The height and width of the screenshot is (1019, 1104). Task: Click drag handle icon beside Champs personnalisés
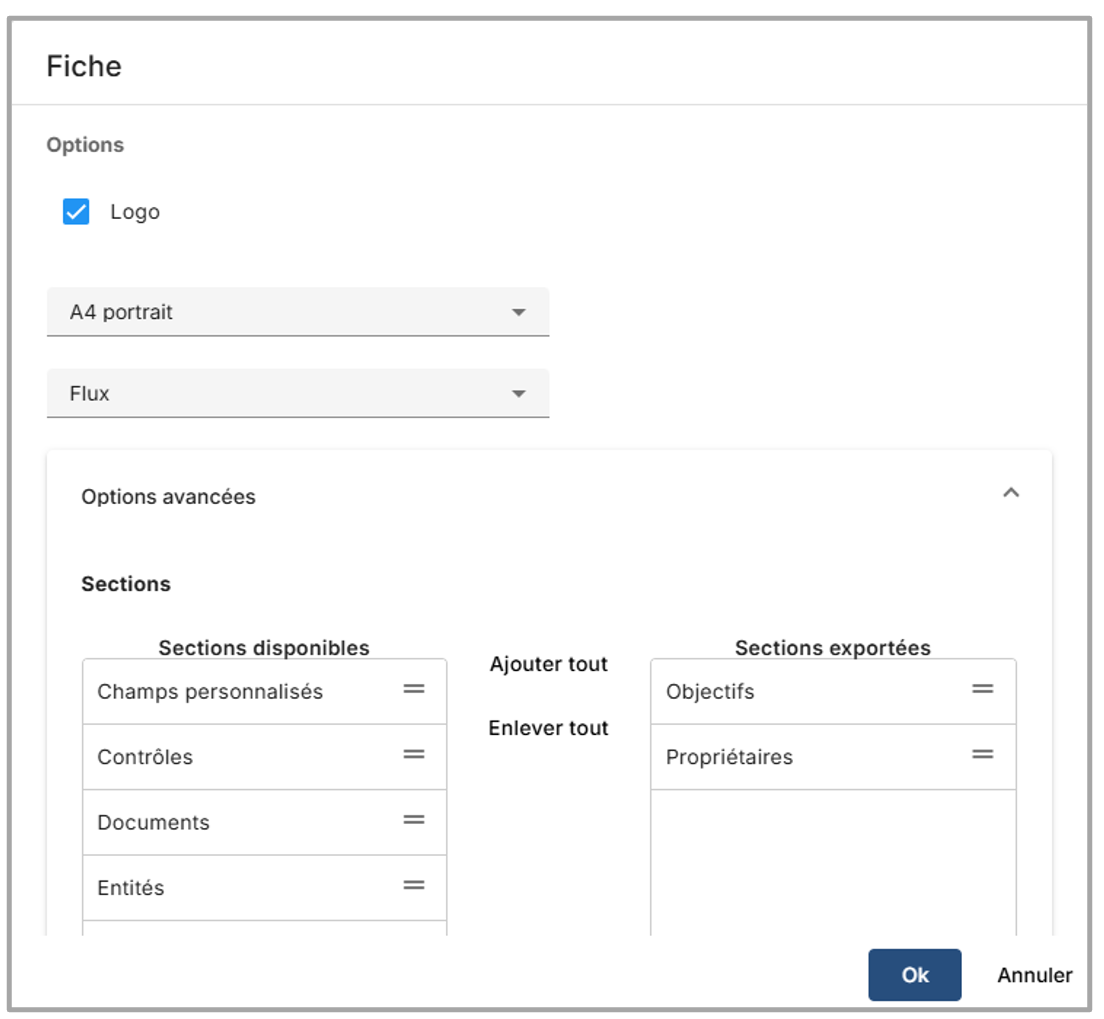414,689
